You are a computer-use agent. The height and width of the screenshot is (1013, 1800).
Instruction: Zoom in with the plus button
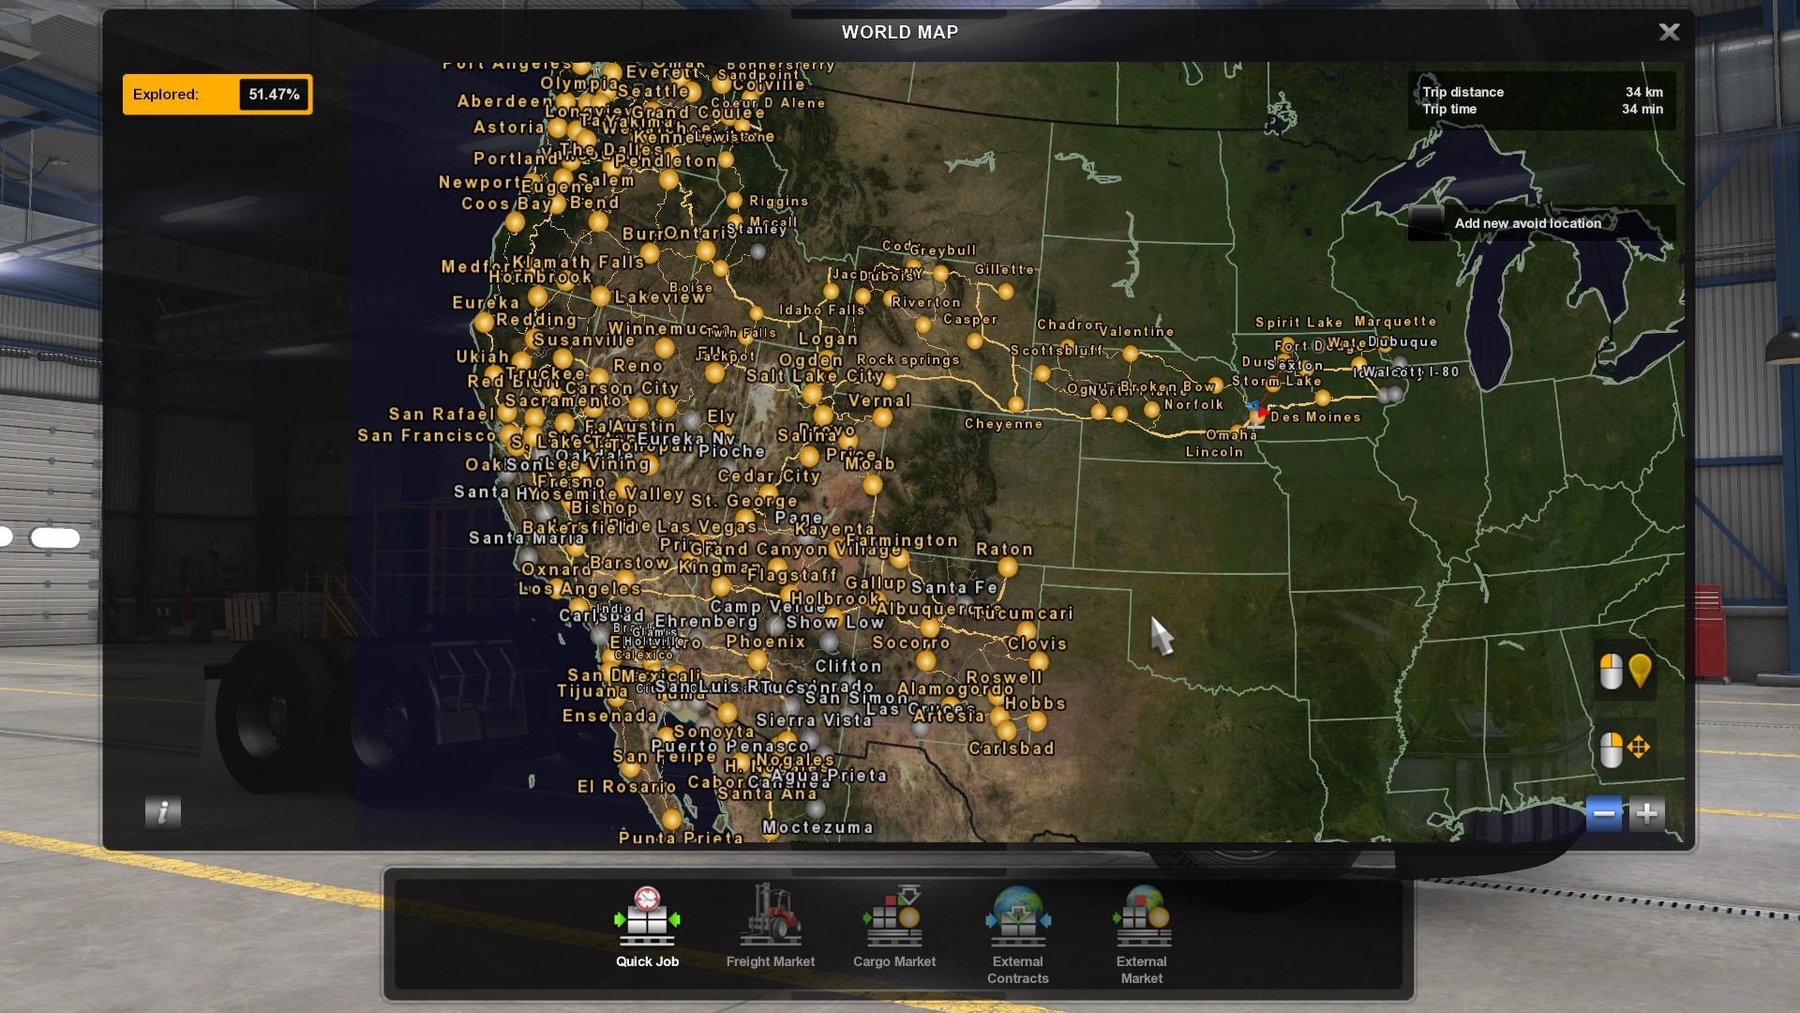pyautogui.click(x=1646, y=813)
